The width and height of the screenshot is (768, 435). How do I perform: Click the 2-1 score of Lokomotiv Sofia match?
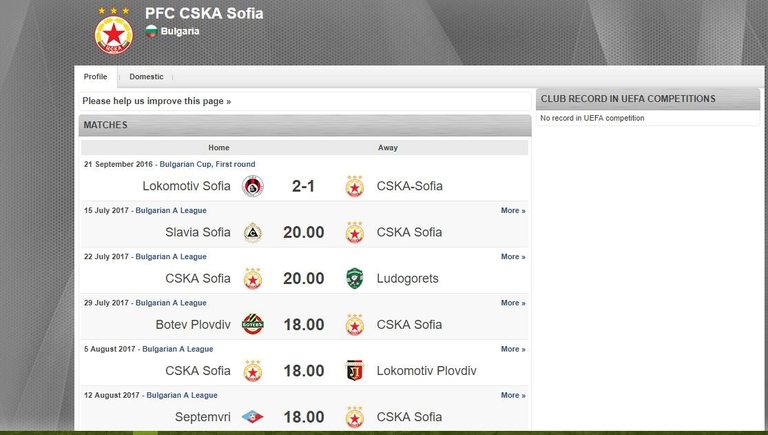[x=303, y=186]
